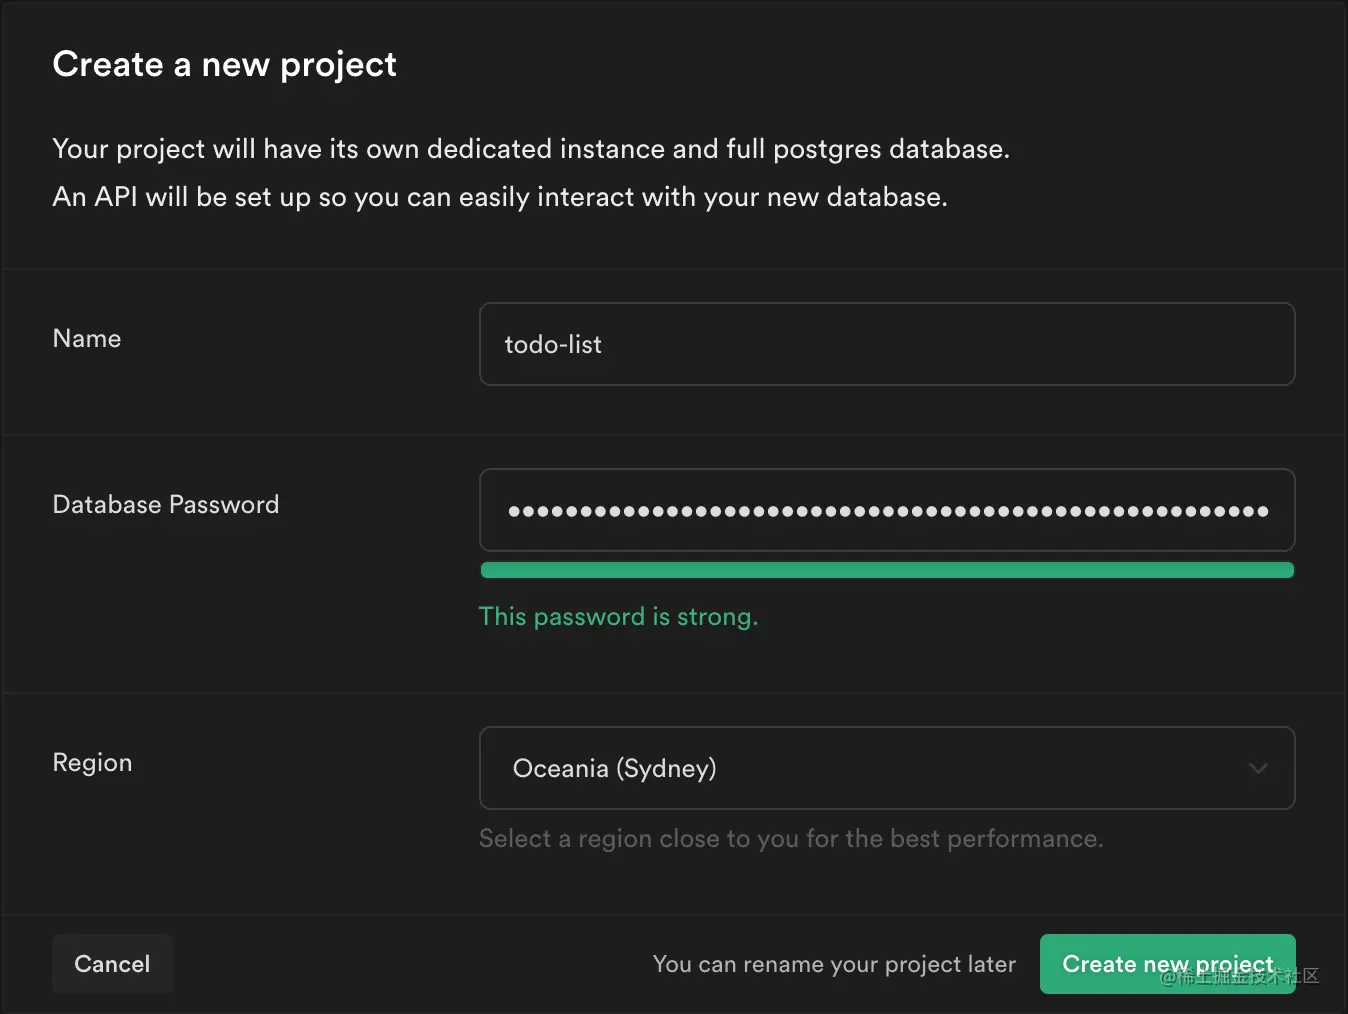Screen dimensions: 1348x1014
Task: Click the Database Password input field
Action: (886, 510)
